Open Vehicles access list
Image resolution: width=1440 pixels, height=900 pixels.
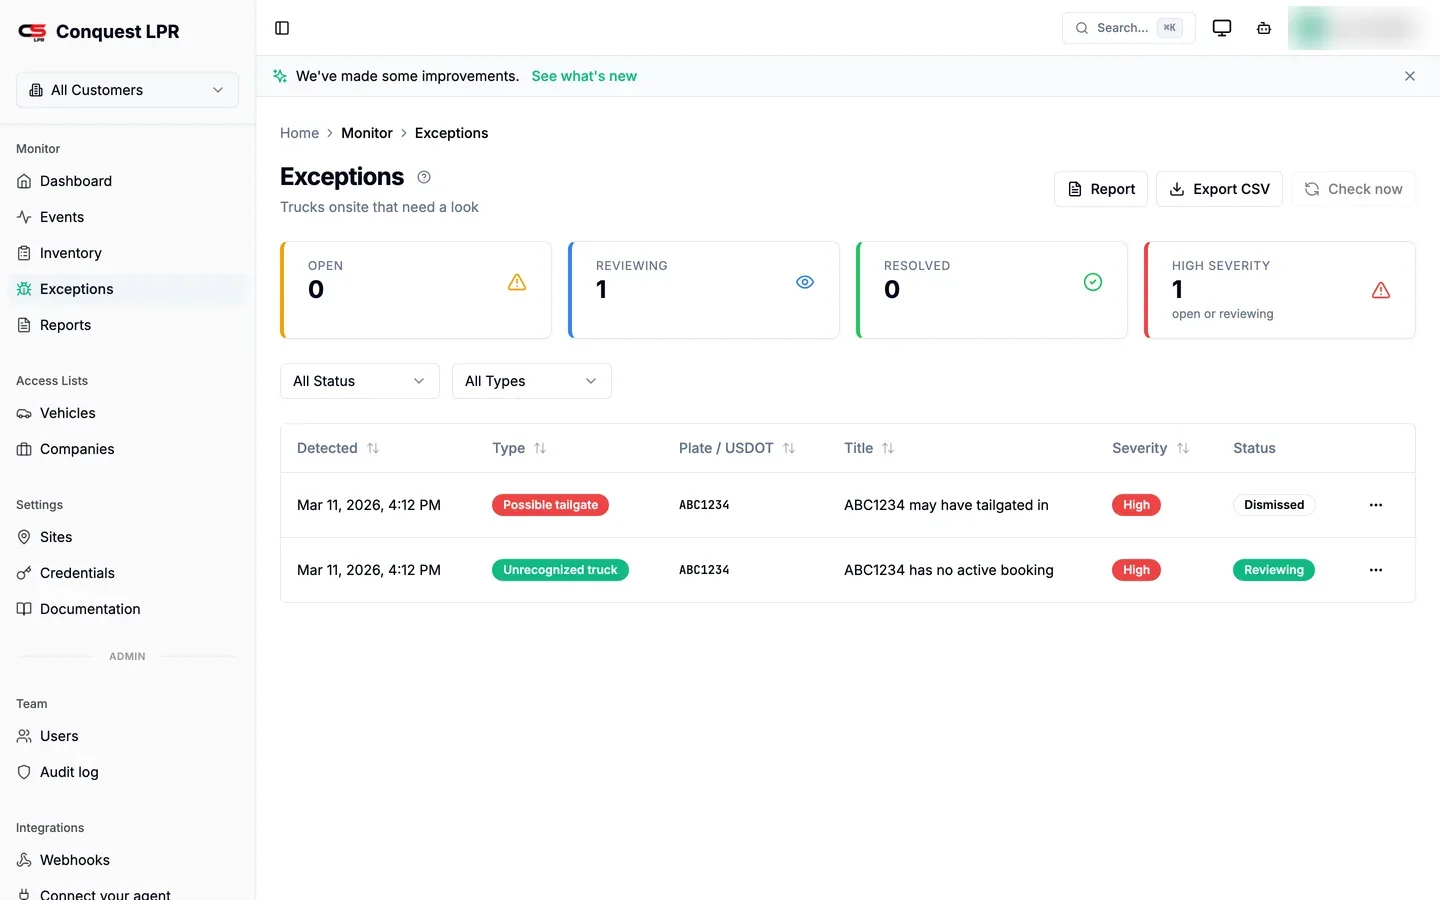[x=127, y=413]
